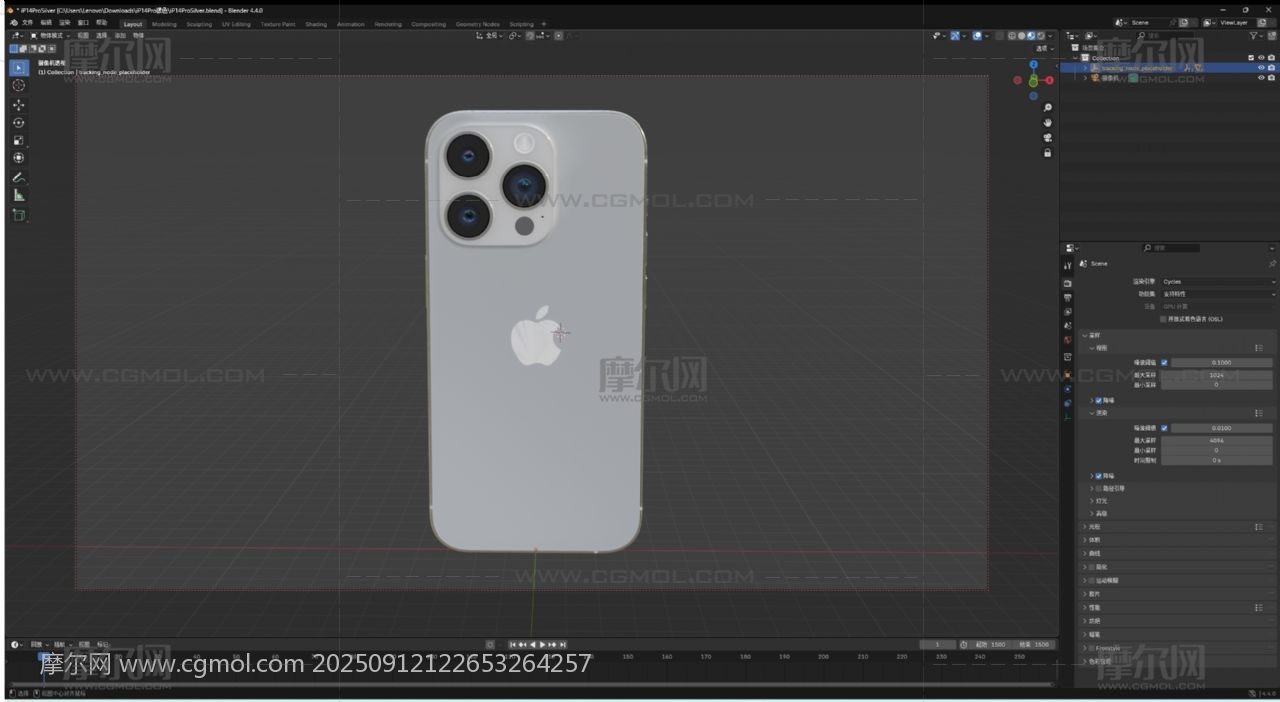Click the viewport noise threshold 0.1000 field

1221,362
